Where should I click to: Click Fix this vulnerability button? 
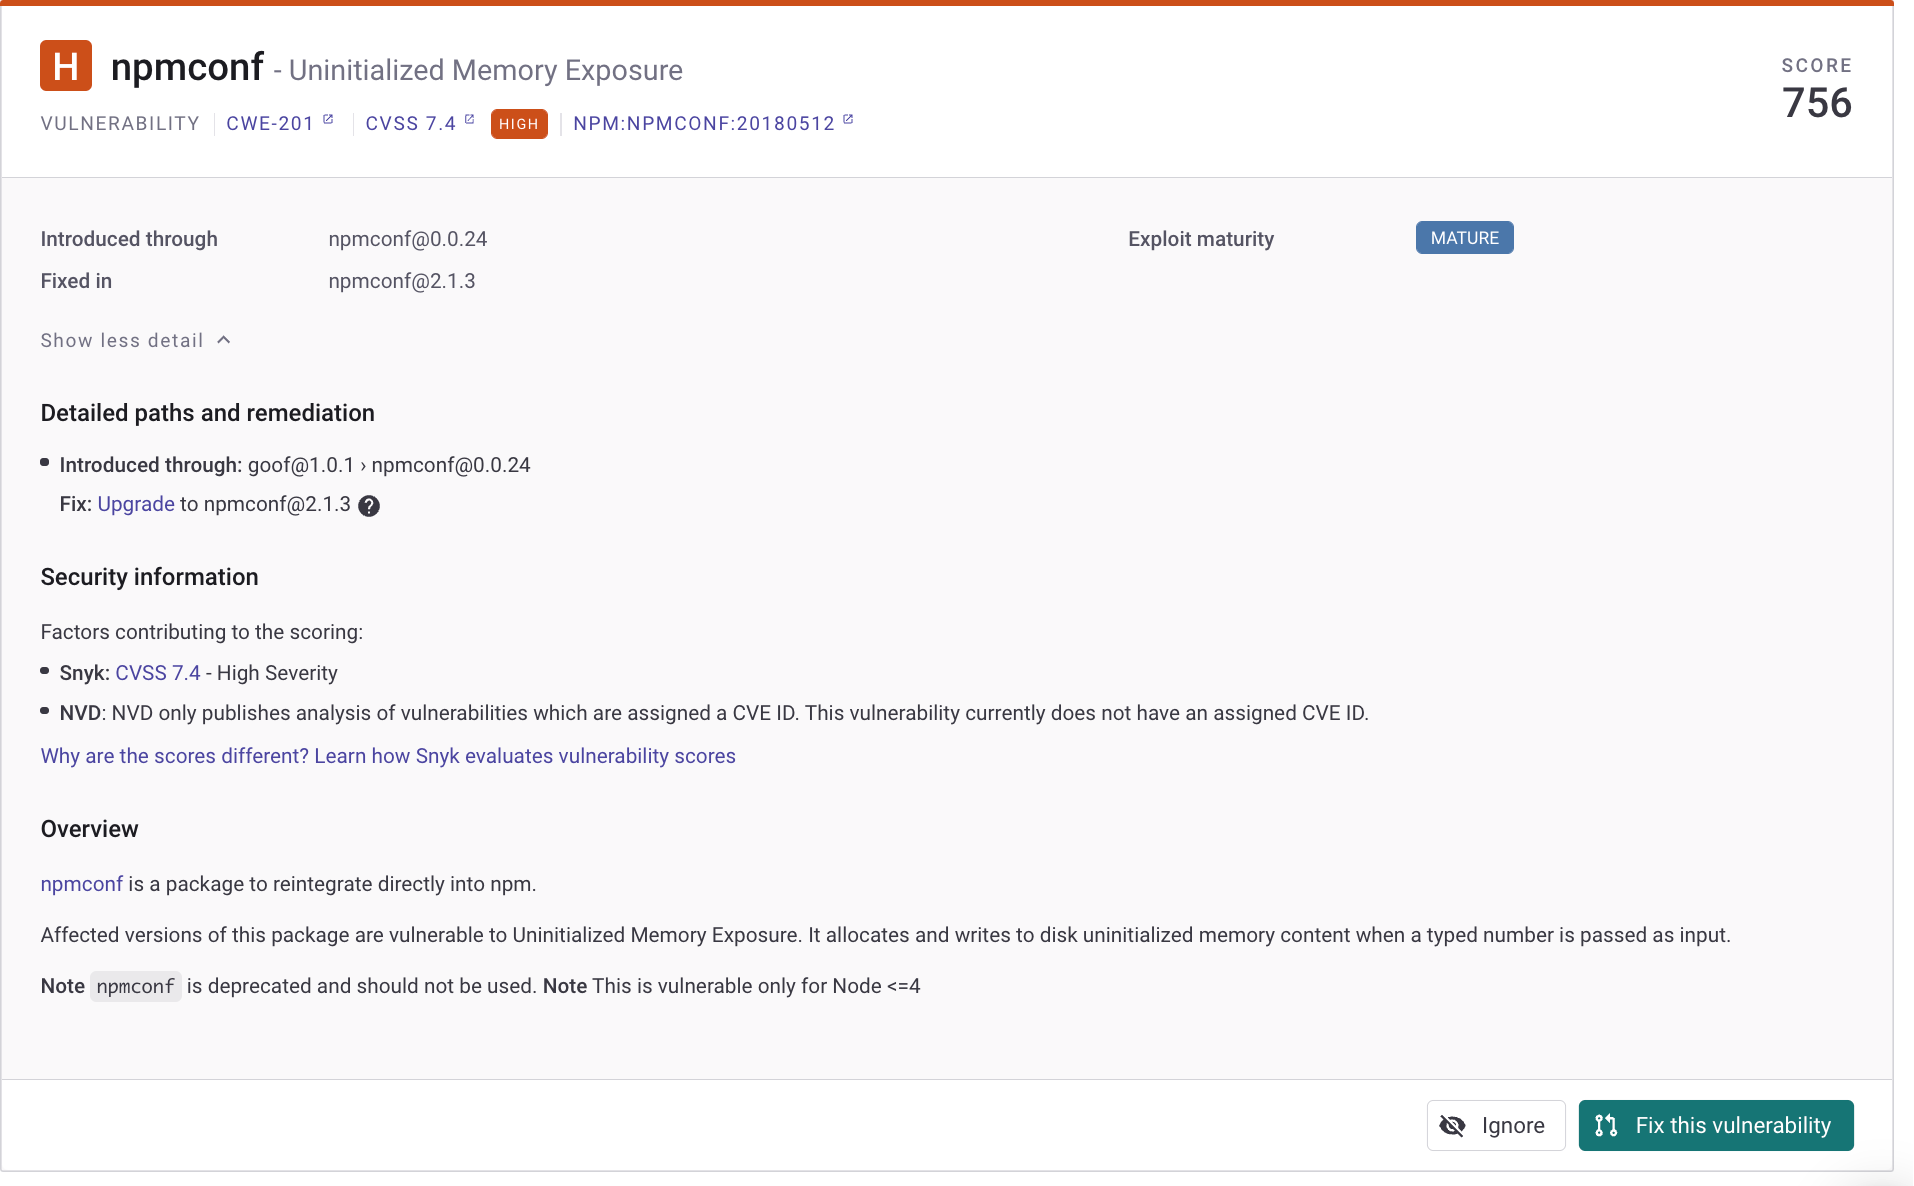click(1716, 1126)
